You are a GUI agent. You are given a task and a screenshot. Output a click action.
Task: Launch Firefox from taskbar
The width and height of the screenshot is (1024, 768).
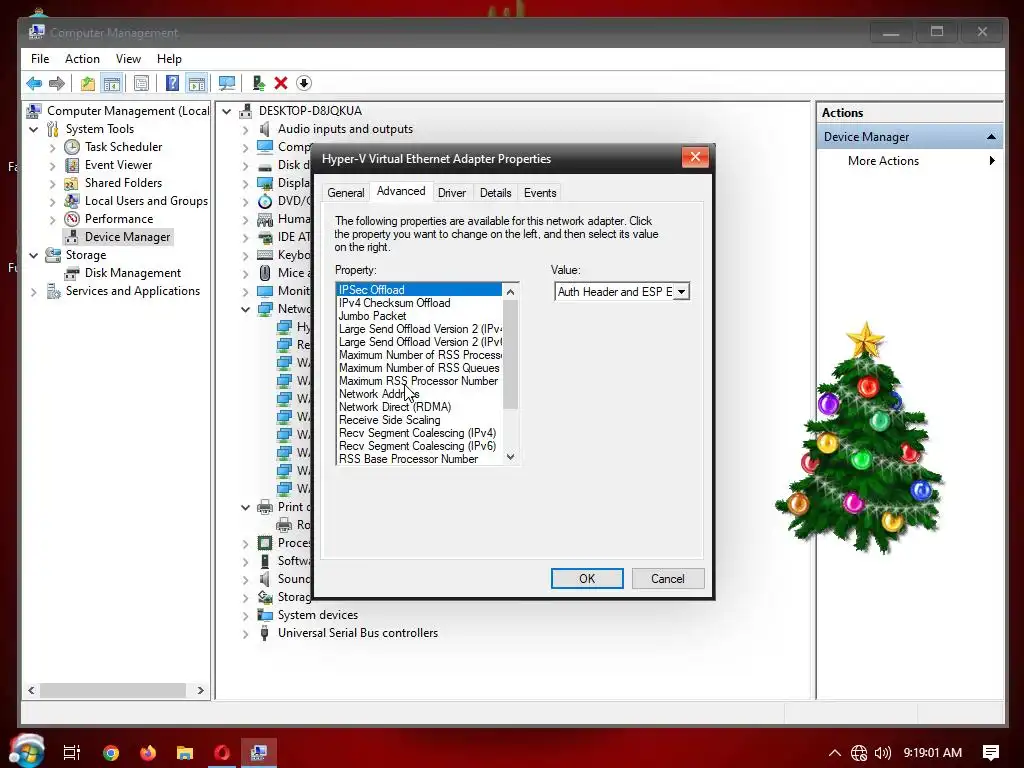click(148, 752)
